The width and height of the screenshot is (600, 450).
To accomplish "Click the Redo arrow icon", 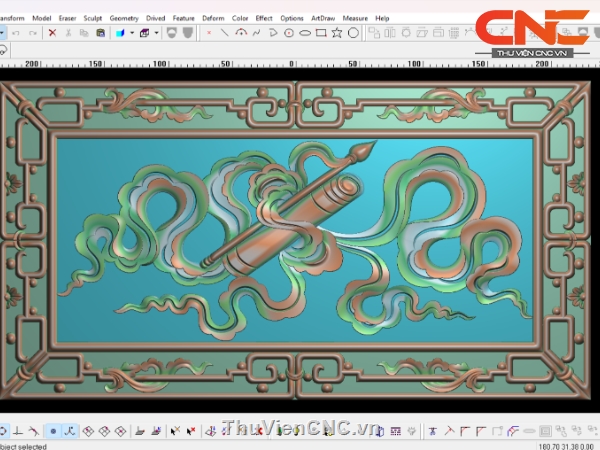I will click(33, 33).
